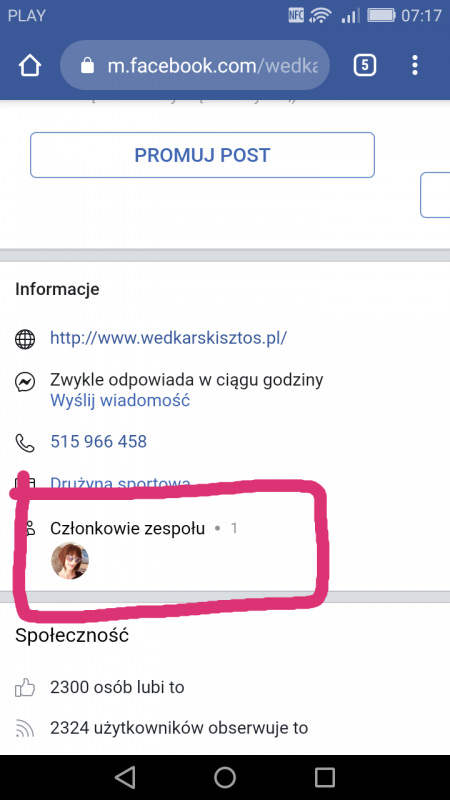Tap the browser home icon
The height and width of the screenshot is (800, 450).
30,66
